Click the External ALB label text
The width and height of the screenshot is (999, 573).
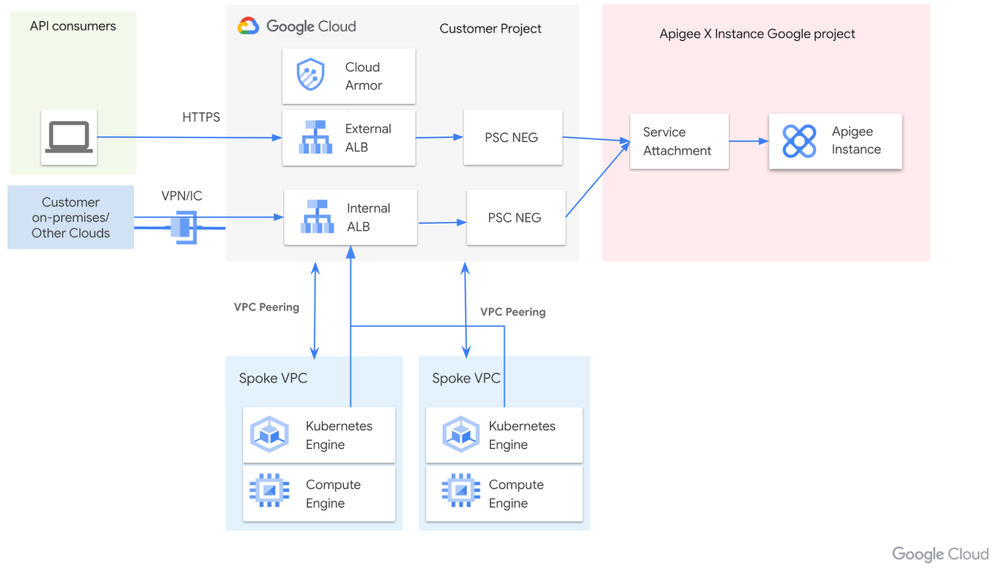point(368,138)
